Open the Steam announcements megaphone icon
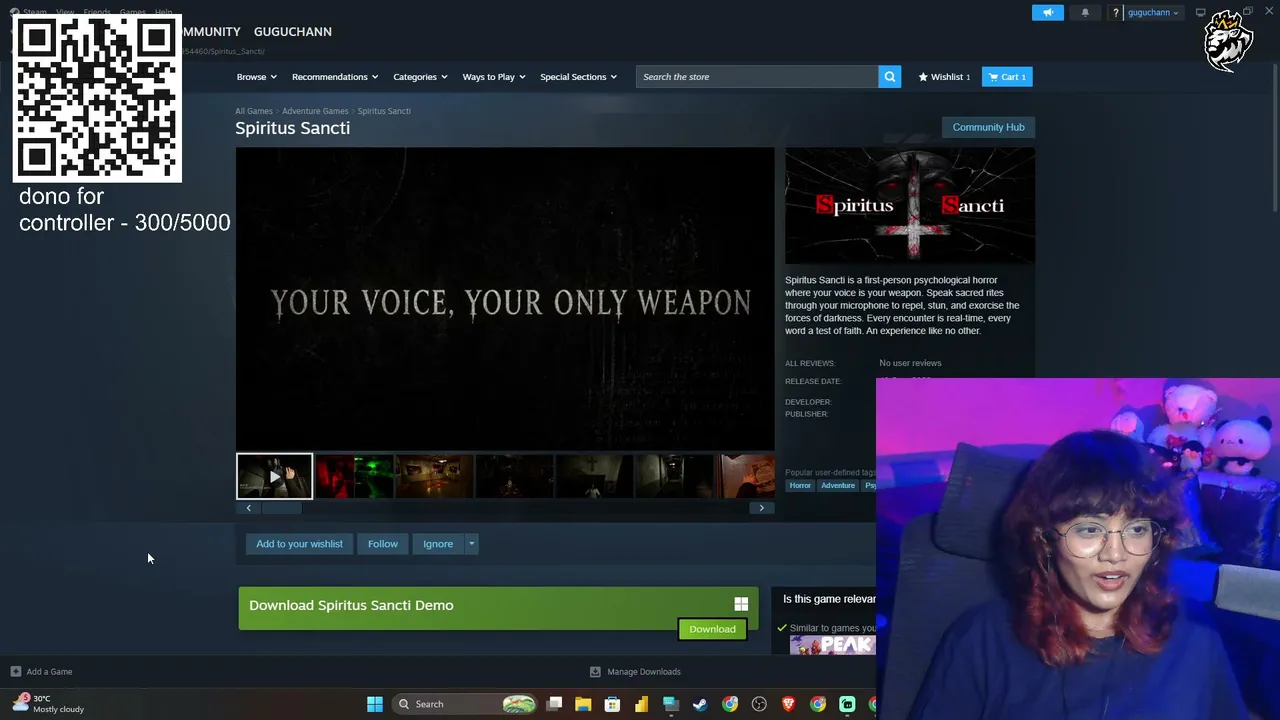The width and height of the screenshot is (1280, 720). [x=1048, y=13]
